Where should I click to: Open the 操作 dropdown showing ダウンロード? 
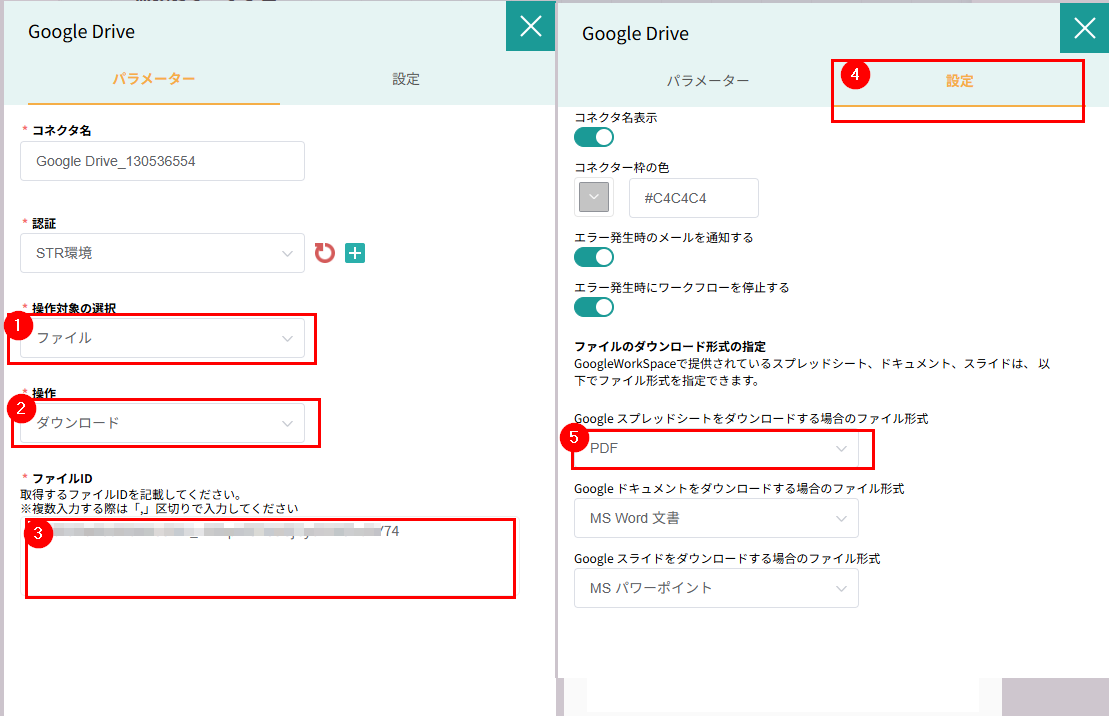tap(163, 423)
